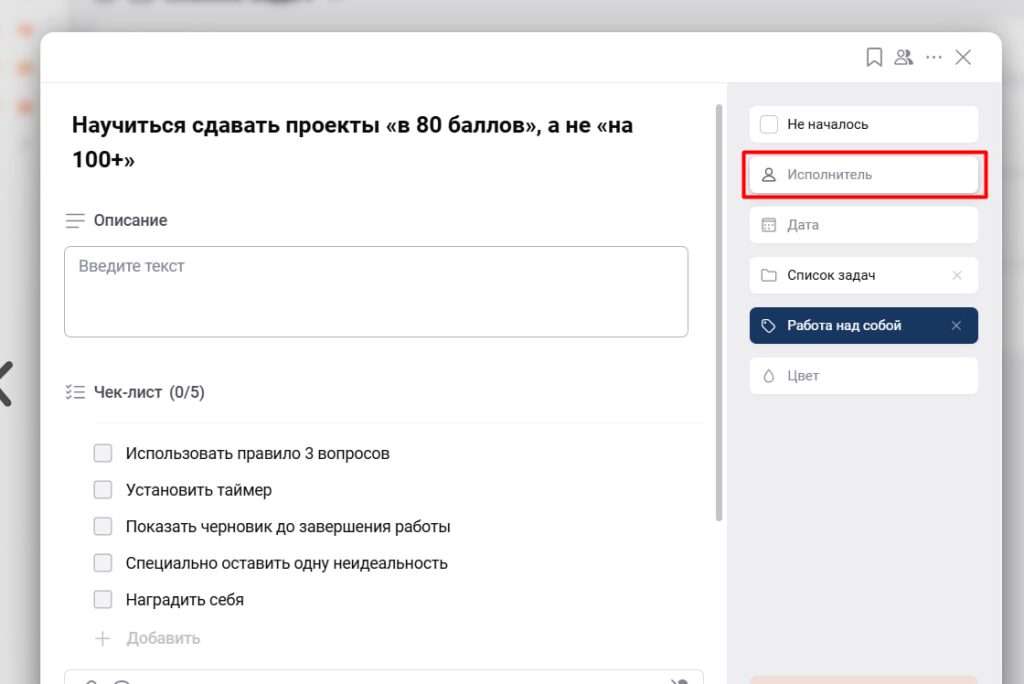The image size is (1024, 684).
Task: Remove the «Работа над собой» tag with its X
Action: click(956, 326)
